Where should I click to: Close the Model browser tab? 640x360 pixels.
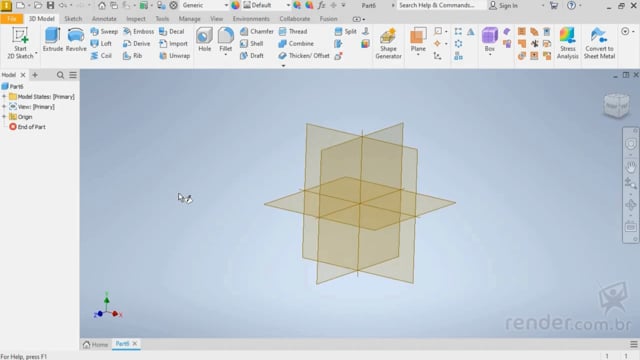[23, 75]
